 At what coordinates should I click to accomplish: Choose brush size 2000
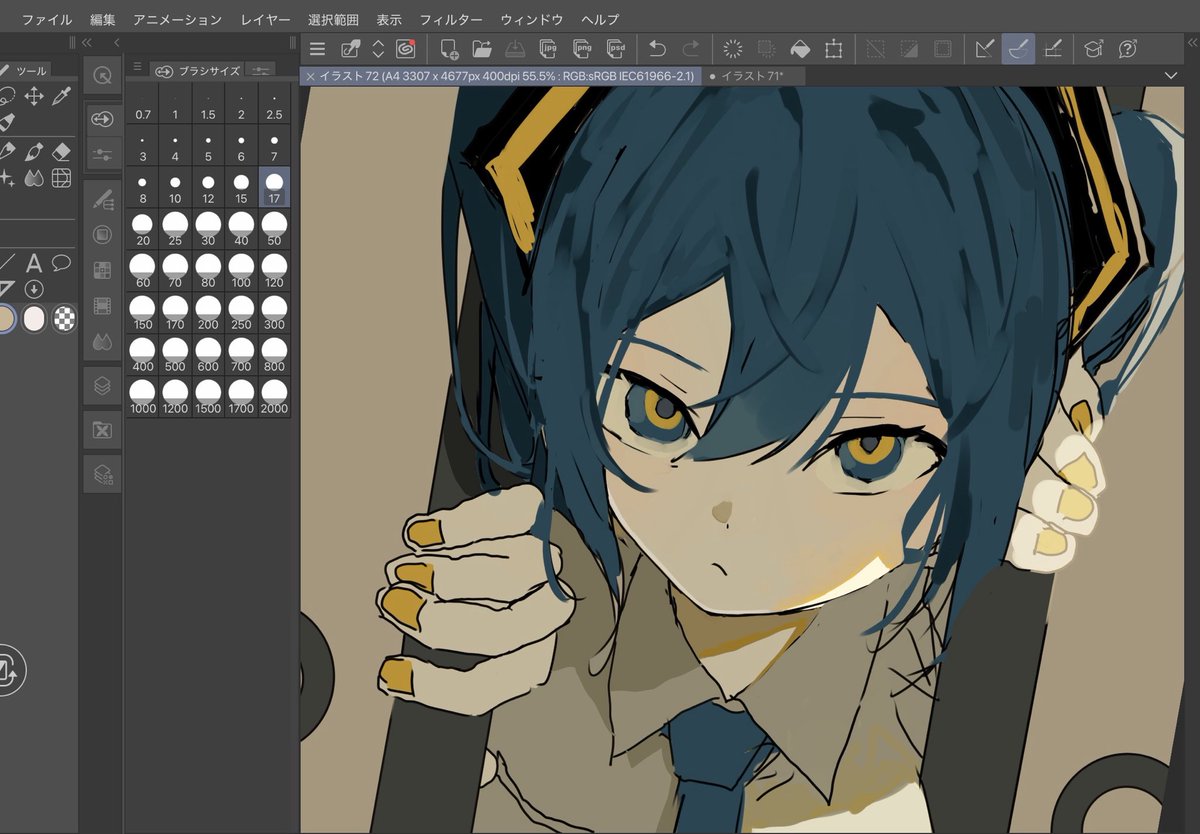click(274, 397)
